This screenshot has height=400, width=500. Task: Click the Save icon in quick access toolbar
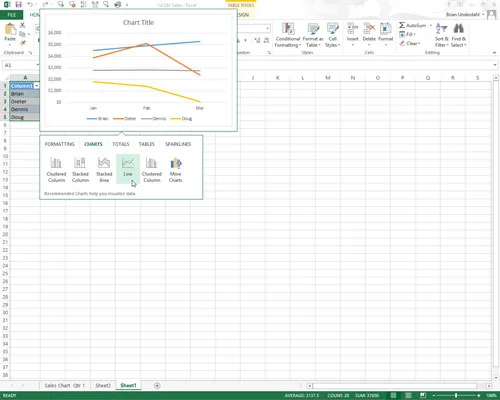point(18,5)
